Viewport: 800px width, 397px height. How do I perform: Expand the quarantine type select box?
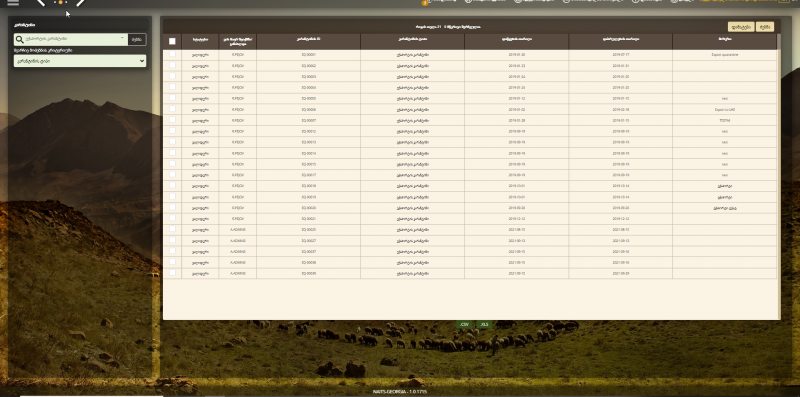point(80,61)
